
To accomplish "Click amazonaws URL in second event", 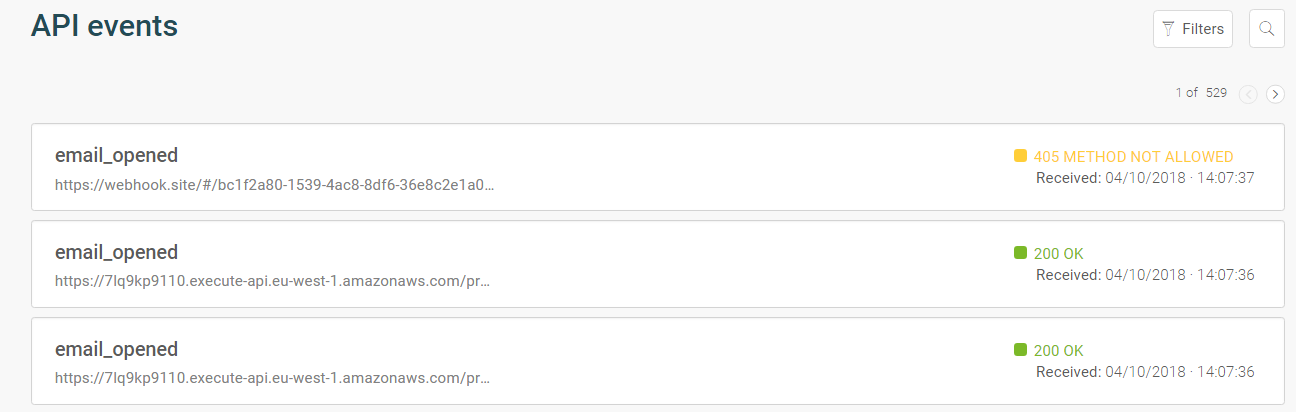I will pyautogui.click(x=272, y=281).
